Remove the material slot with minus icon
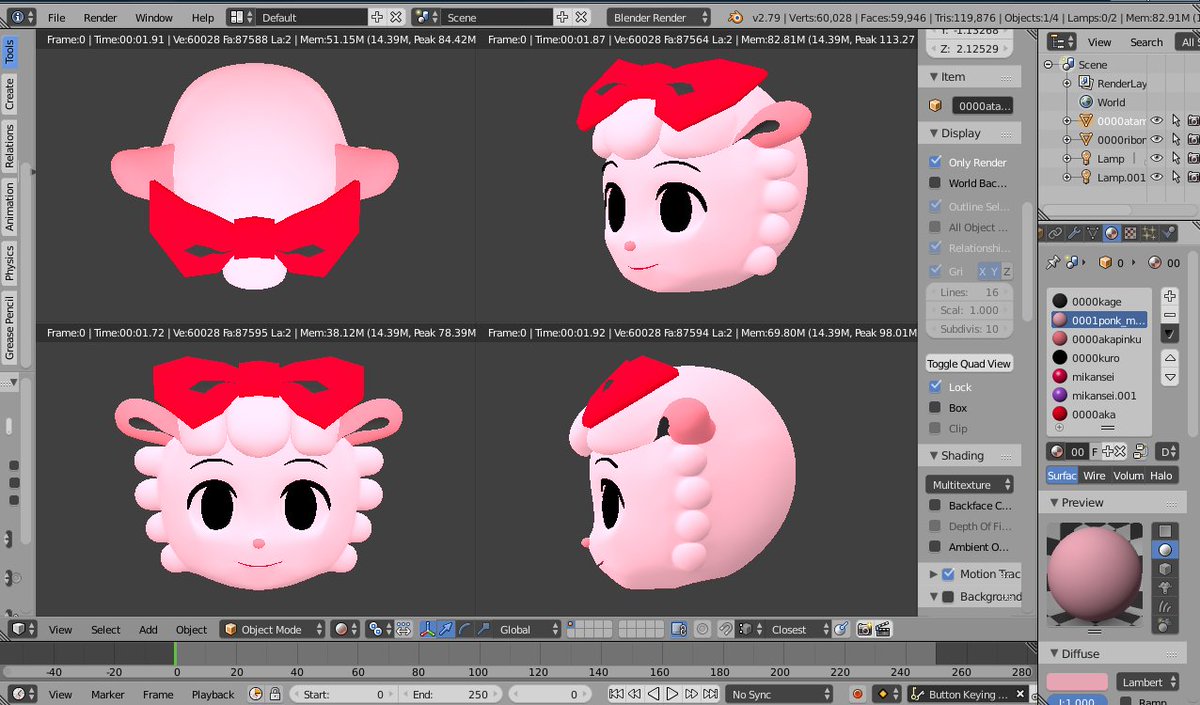 point(1170,315)
